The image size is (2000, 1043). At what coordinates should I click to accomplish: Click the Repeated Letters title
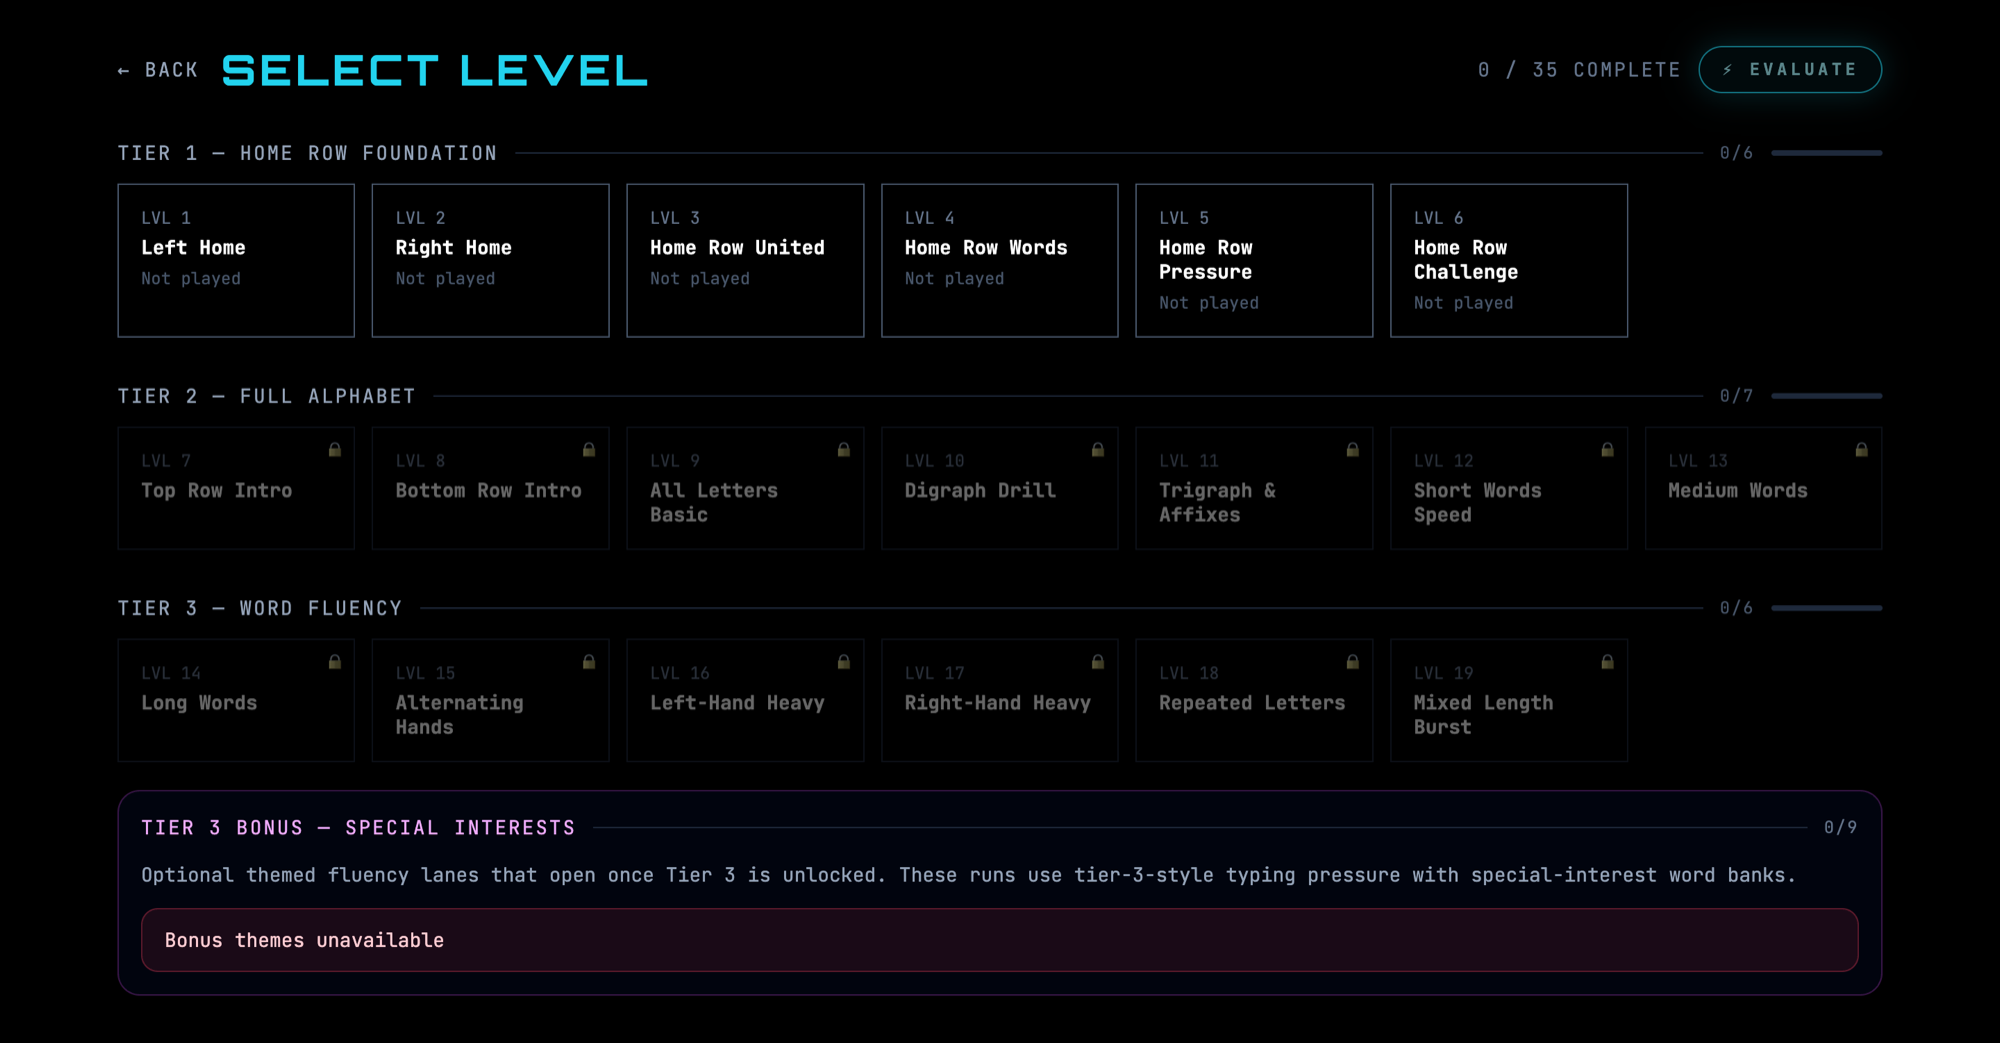point(1252,703)
